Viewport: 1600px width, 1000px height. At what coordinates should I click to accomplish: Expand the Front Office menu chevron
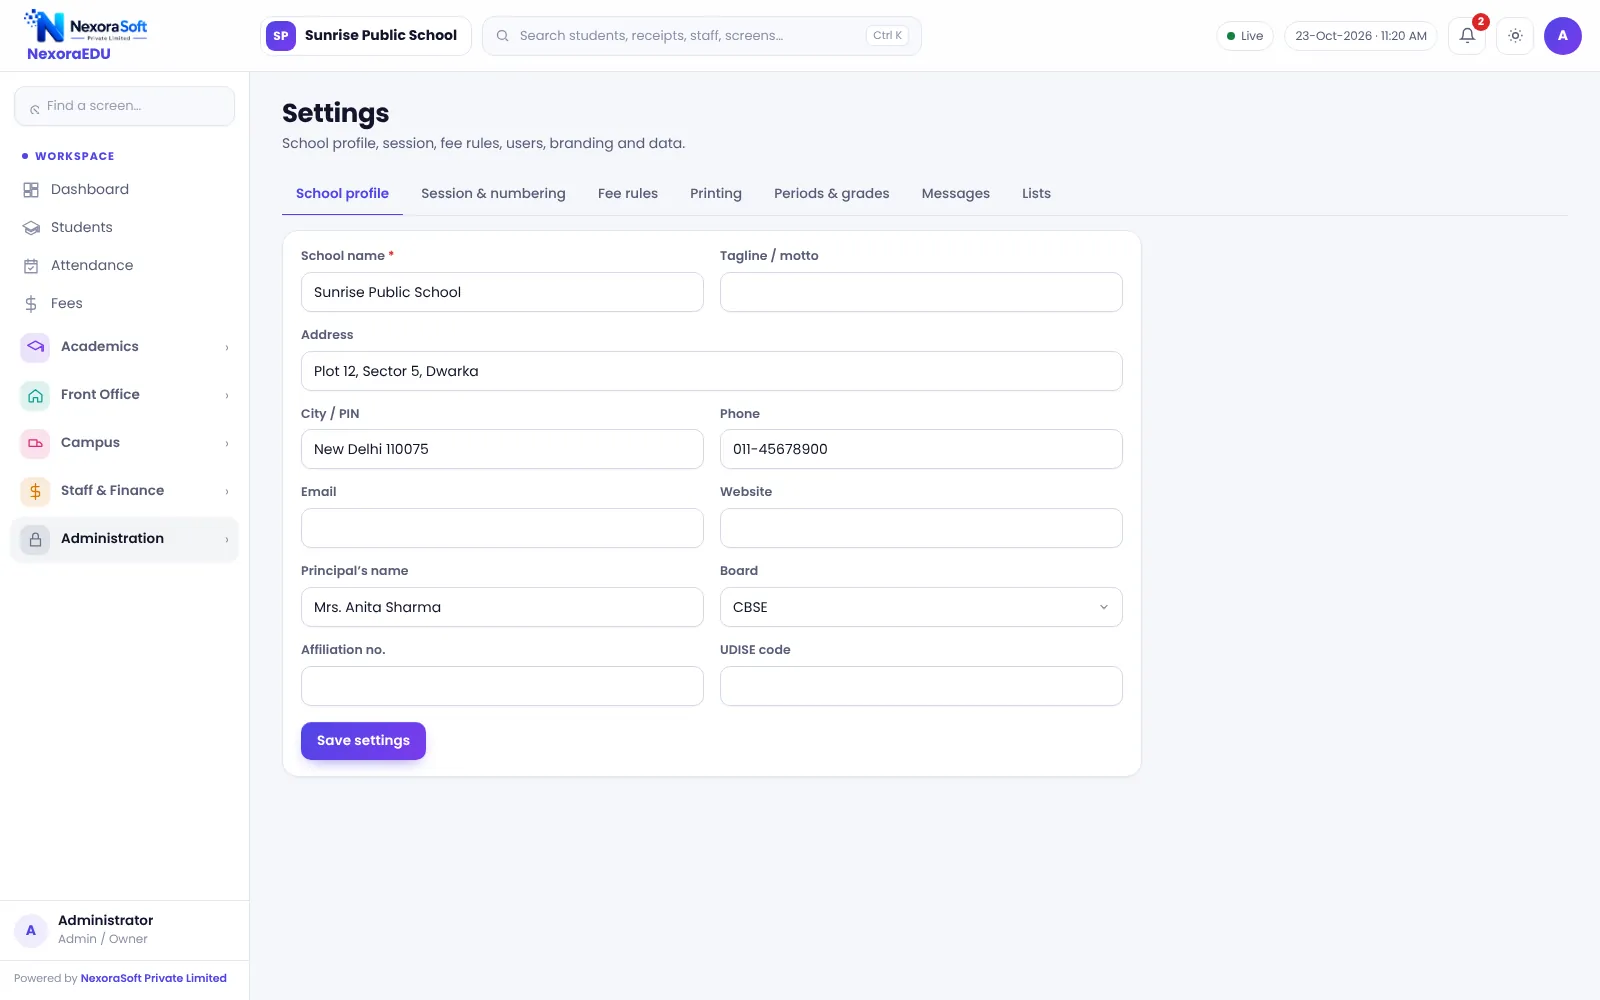(x=227, y=396)
